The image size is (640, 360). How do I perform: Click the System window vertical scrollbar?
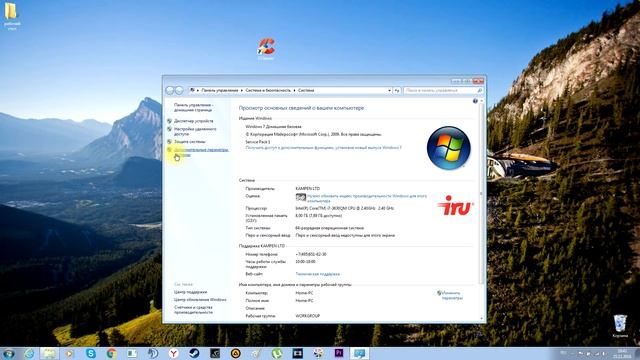481,192
